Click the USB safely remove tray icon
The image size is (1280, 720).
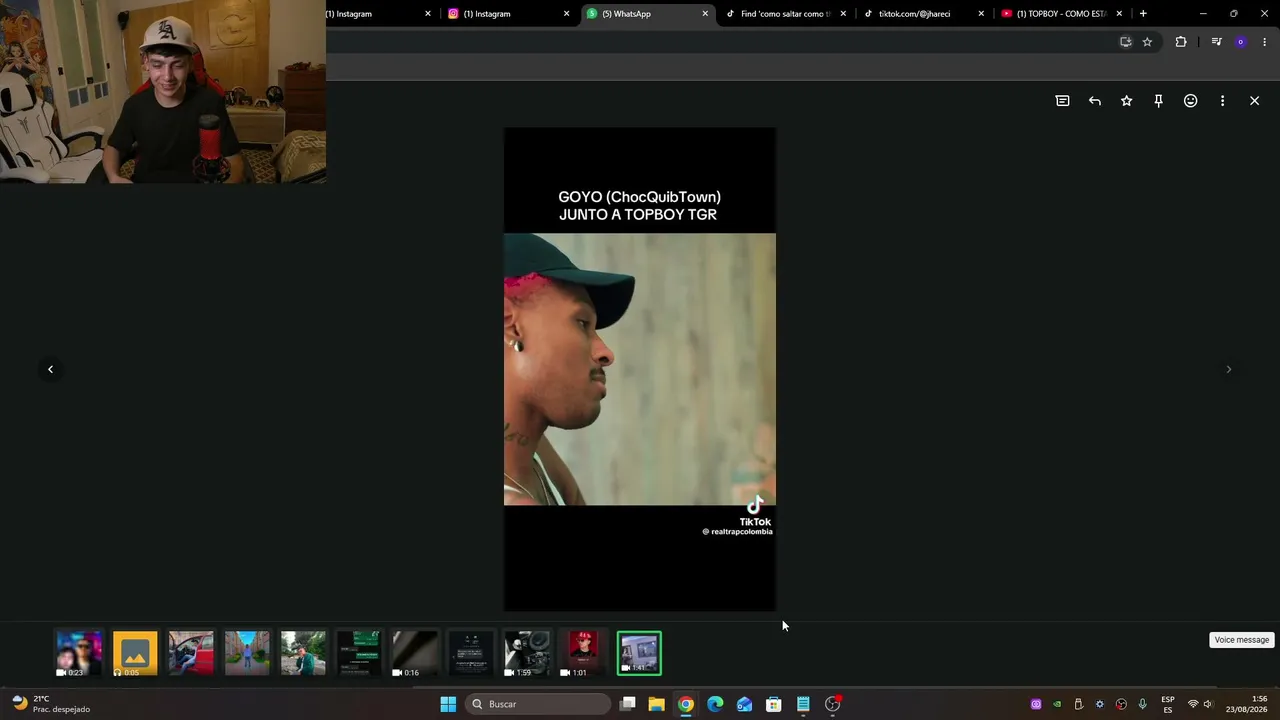click(x=1078, y=704)
